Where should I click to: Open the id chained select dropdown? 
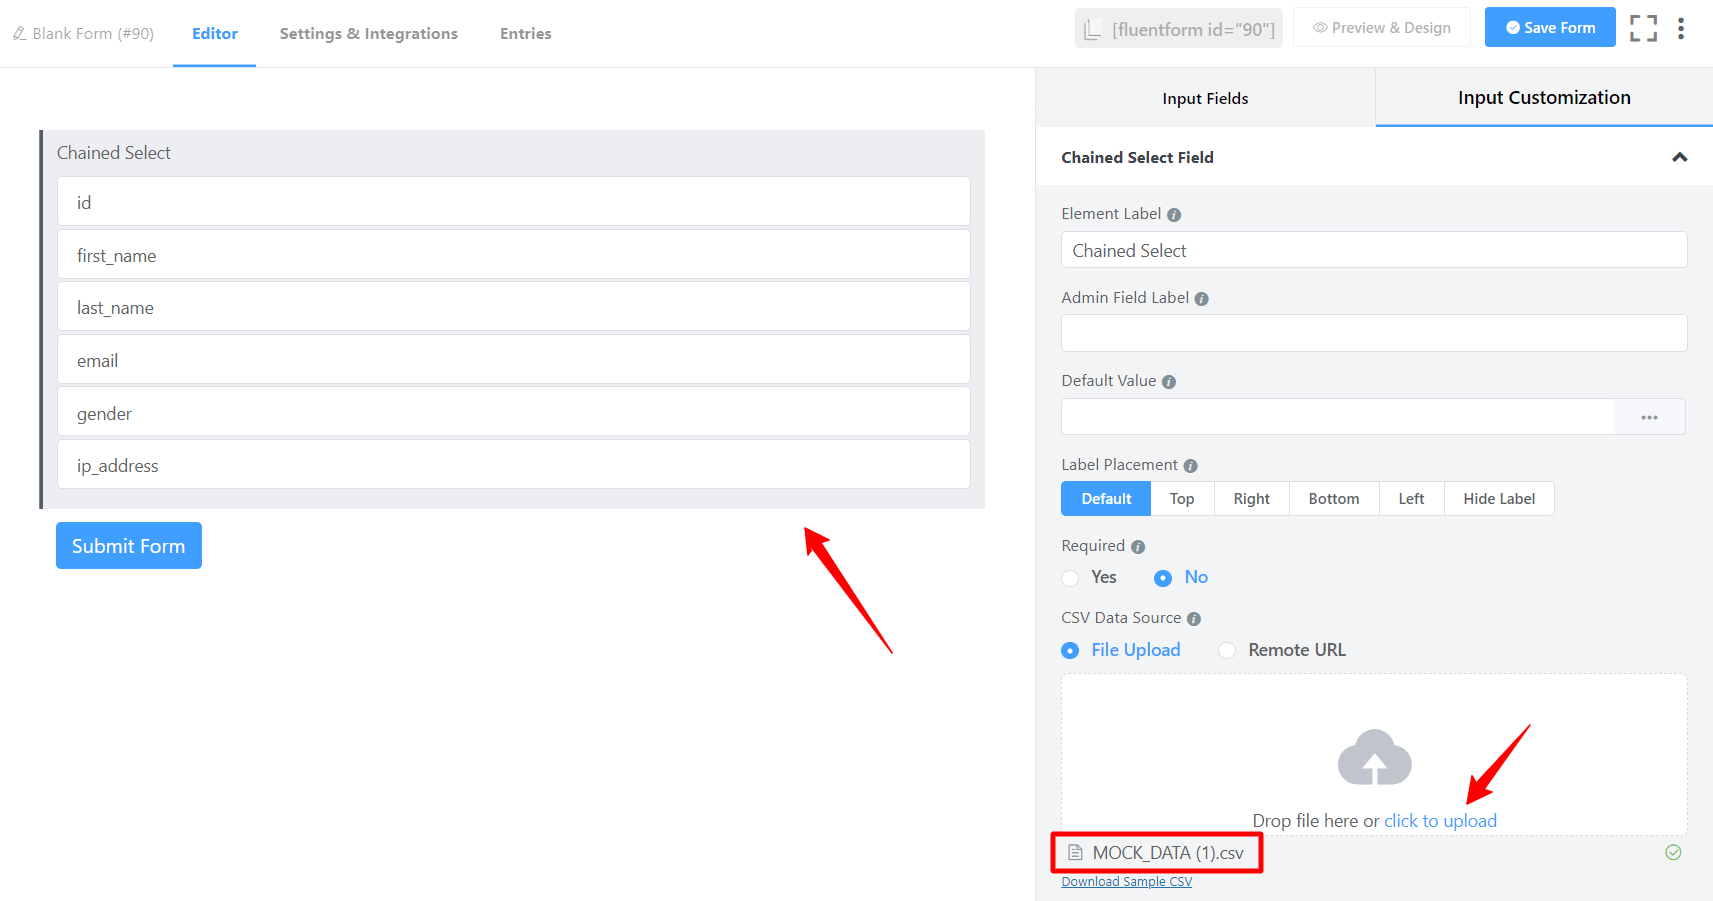(x=513, y=202)
